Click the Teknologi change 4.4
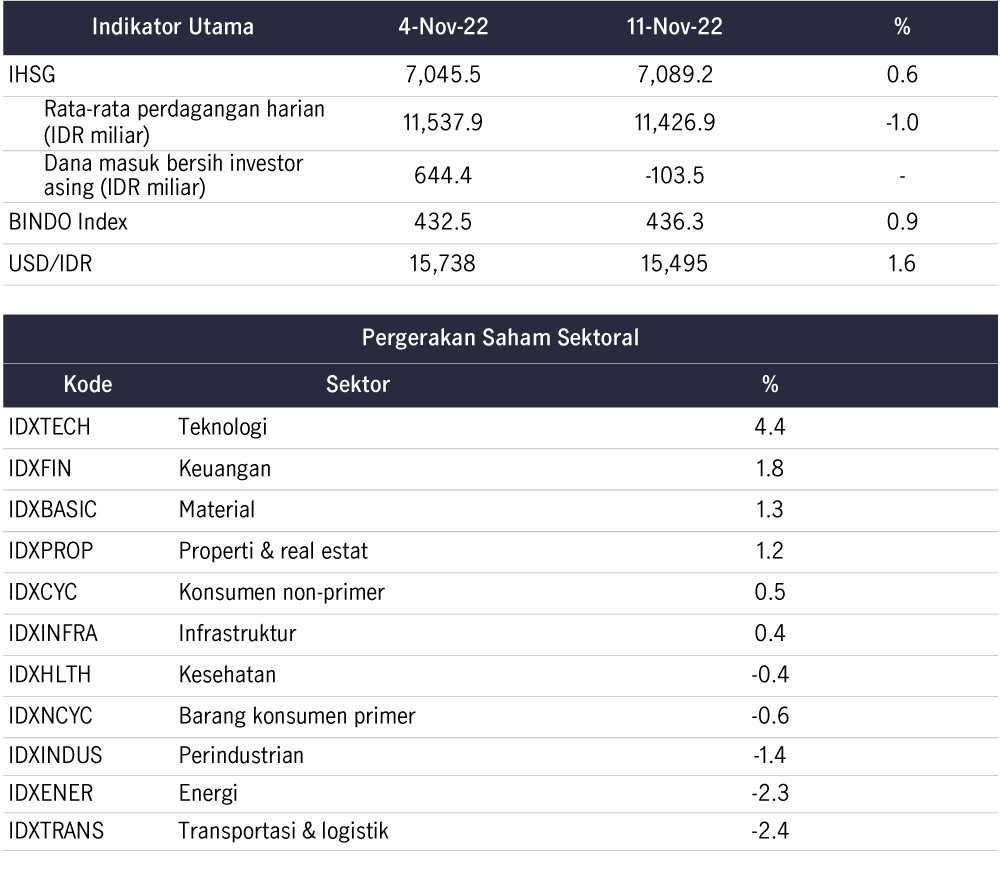Screen dimensions: 1000x876 point(770,427)
